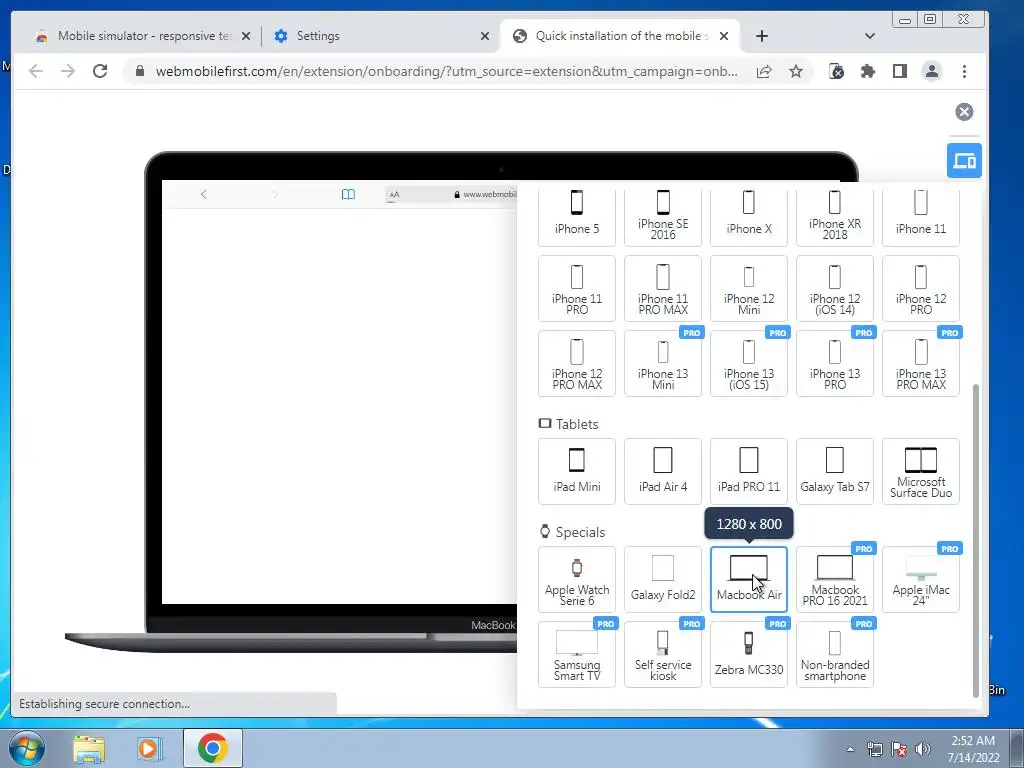This screenshot has width=1024, height=768.
Task: Select the iPhone SE 2016 device
Action: 663,216
